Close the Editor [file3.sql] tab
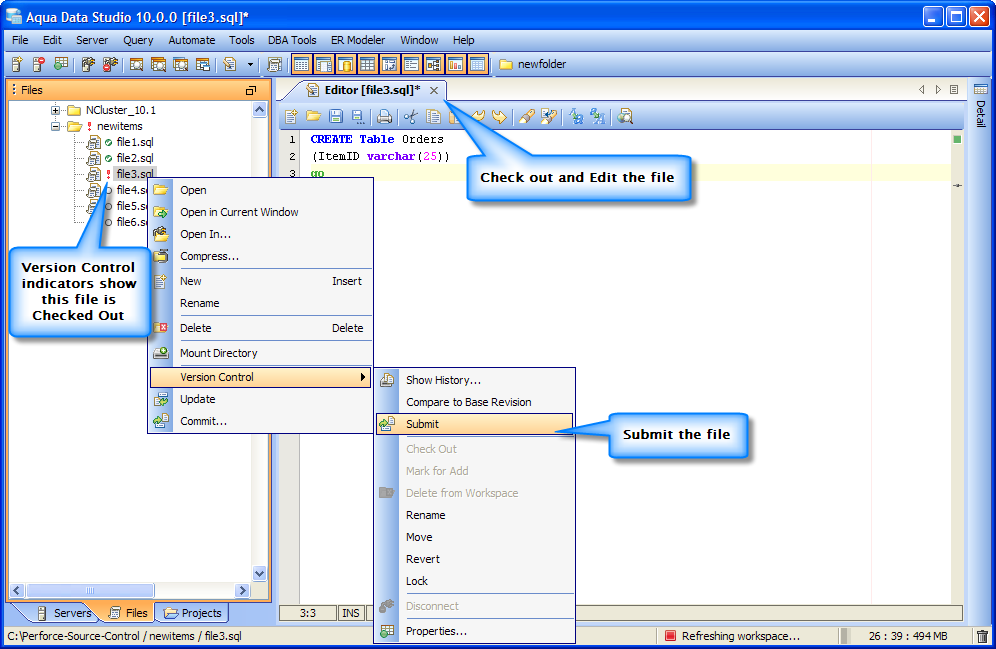 [434, 90]
